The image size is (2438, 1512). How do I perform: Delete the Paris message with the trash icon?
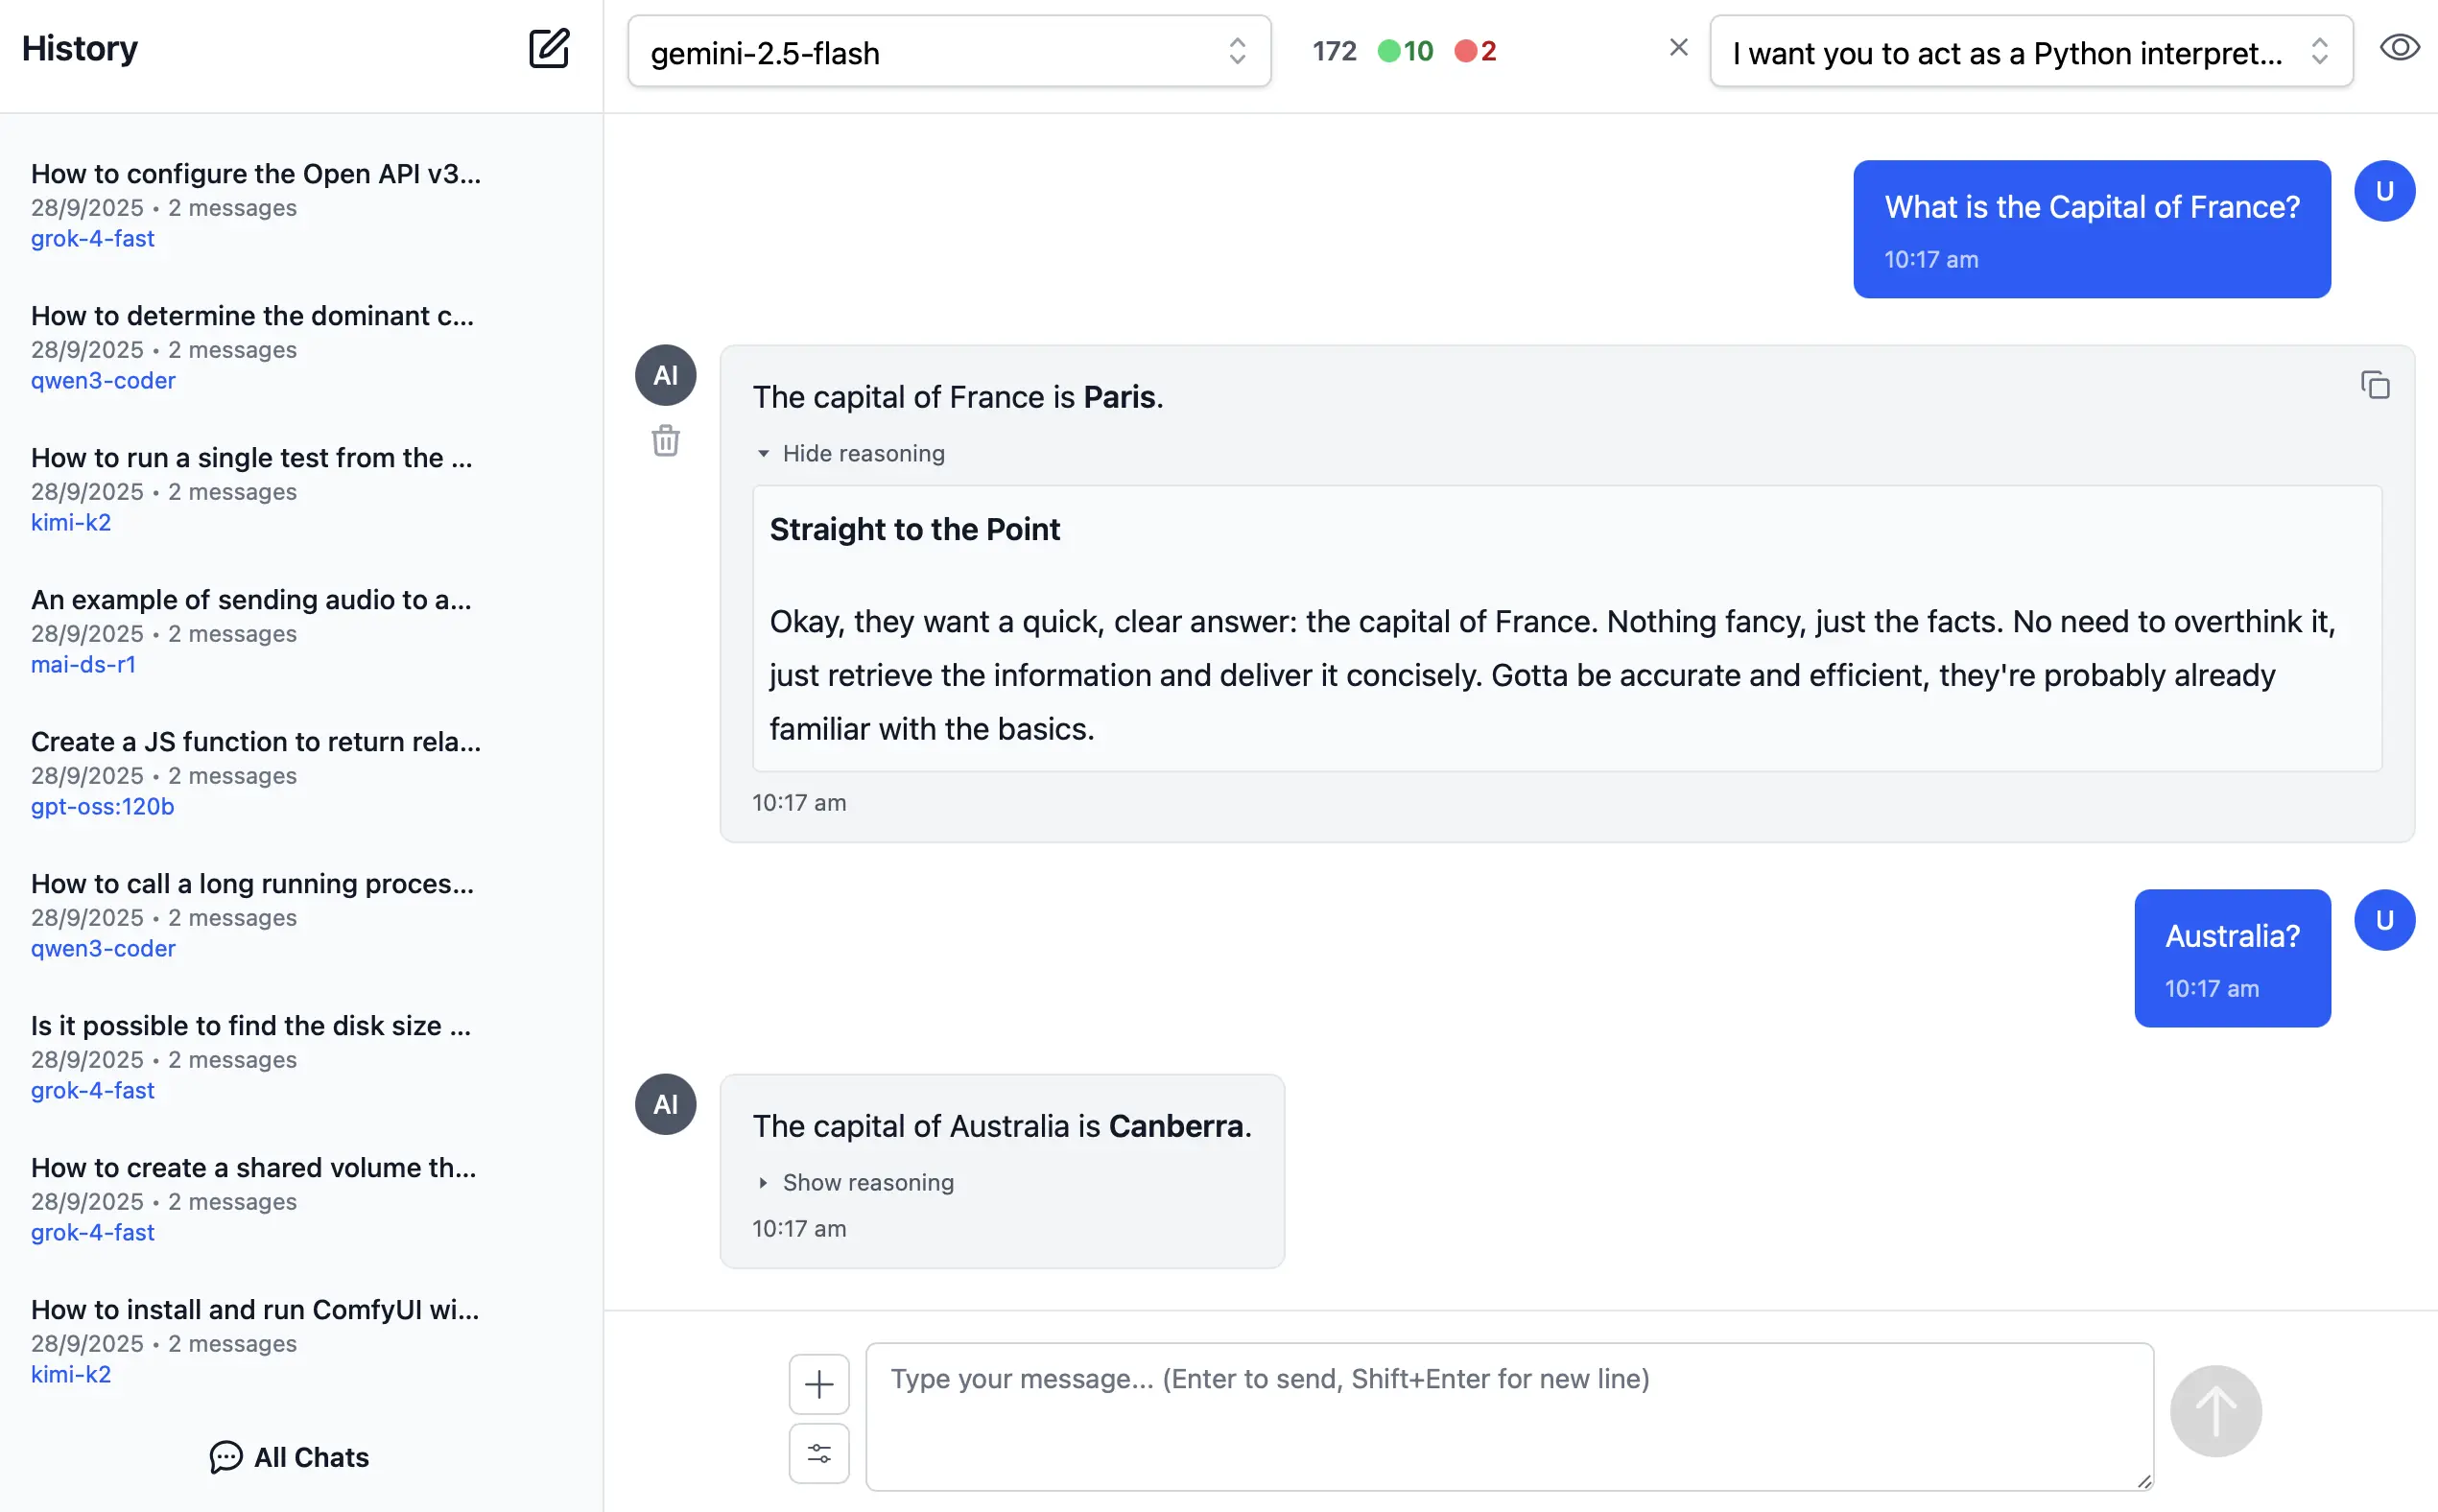(x=665, y=441)
